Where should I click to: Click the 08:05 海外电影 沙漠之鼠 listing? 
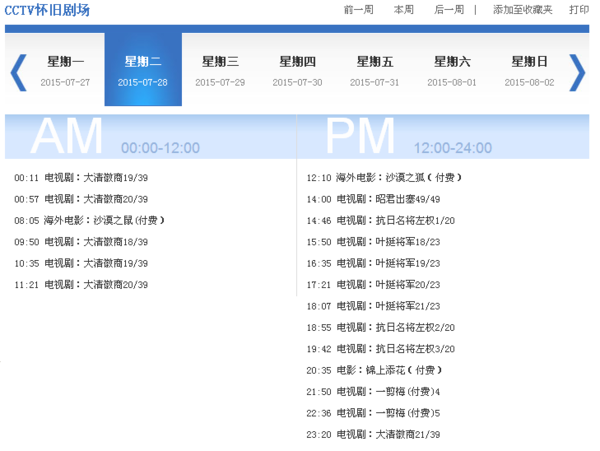(90, 221)
